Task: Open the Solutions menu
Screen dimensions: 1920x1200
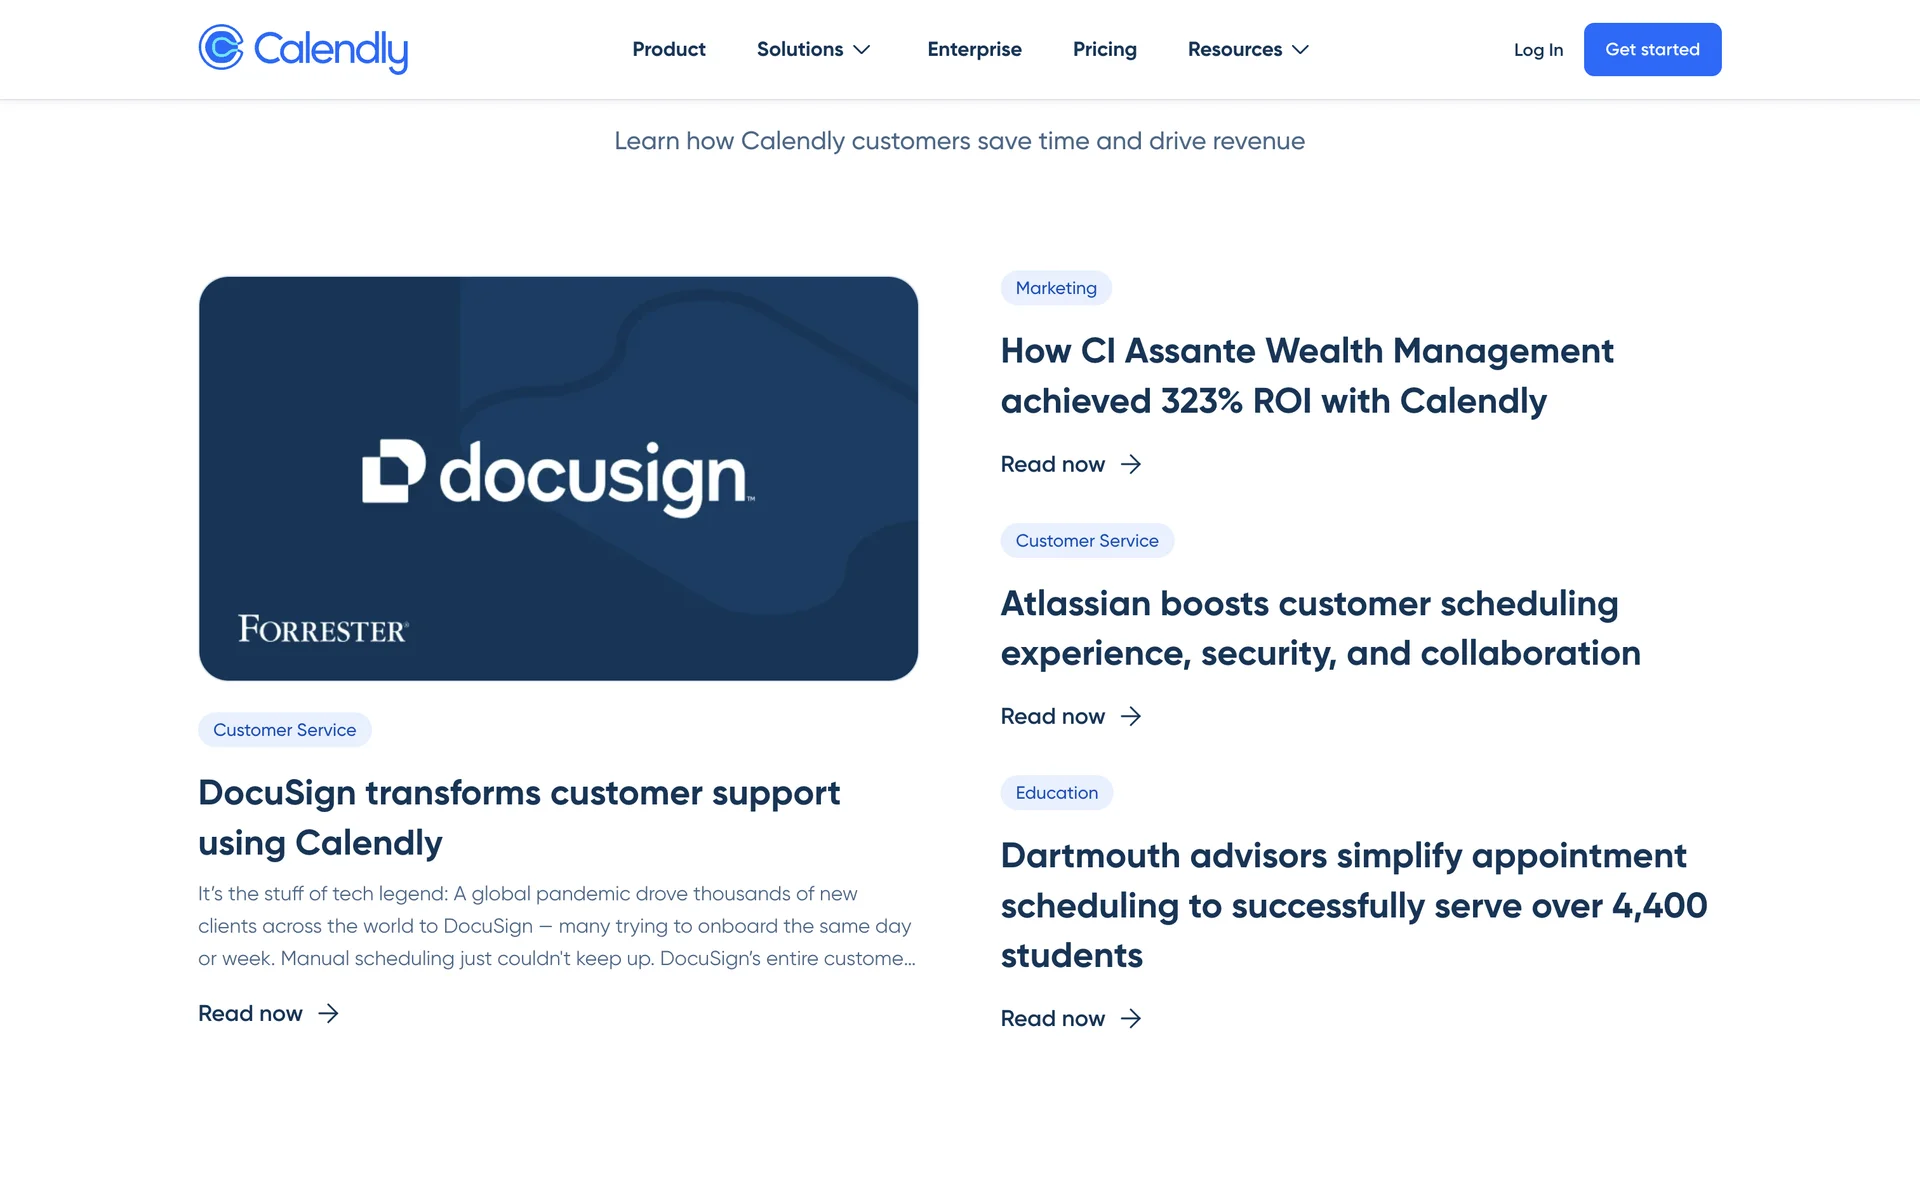Action: point(799,49)
